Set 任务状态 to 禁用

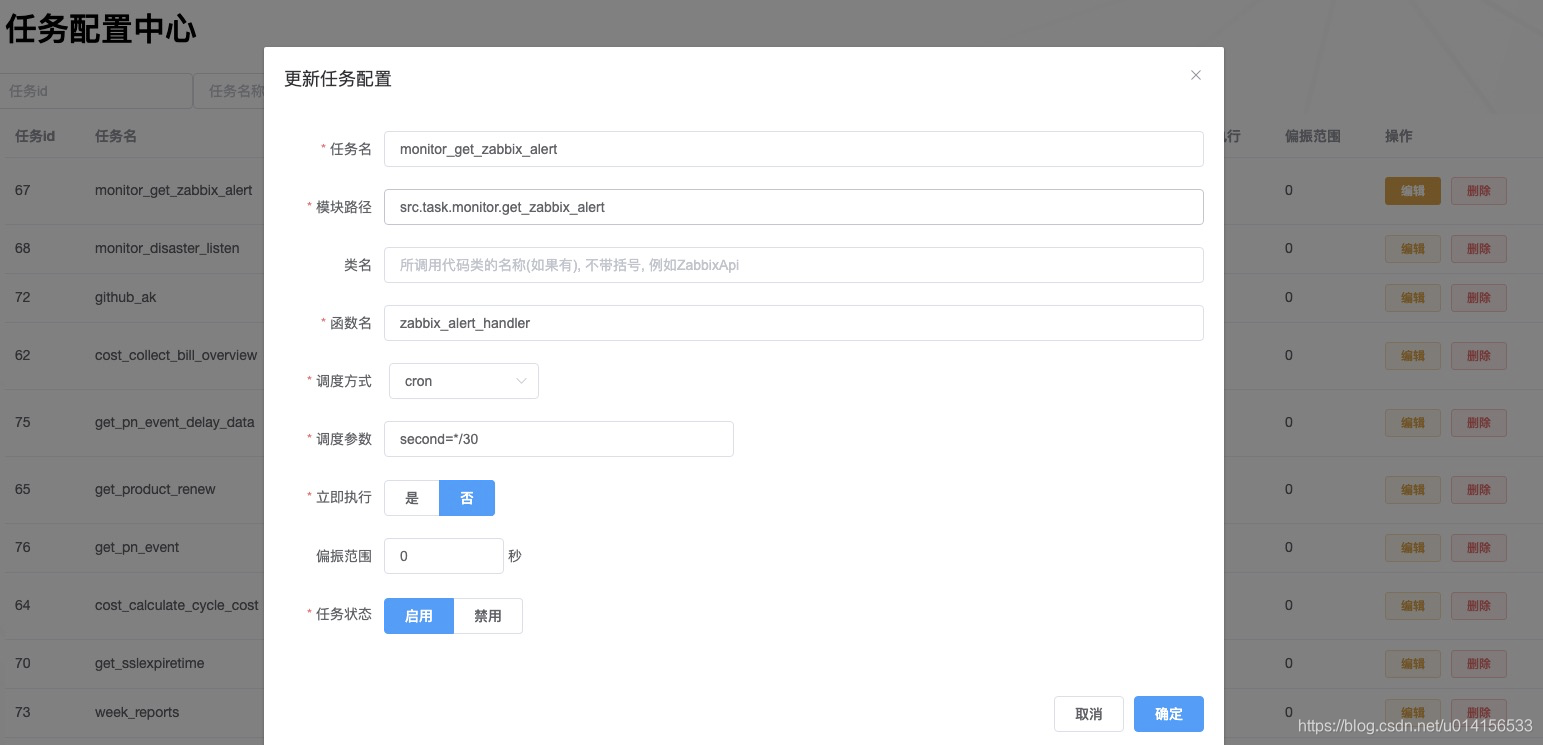pyautogui.click(x=488, y=616)
